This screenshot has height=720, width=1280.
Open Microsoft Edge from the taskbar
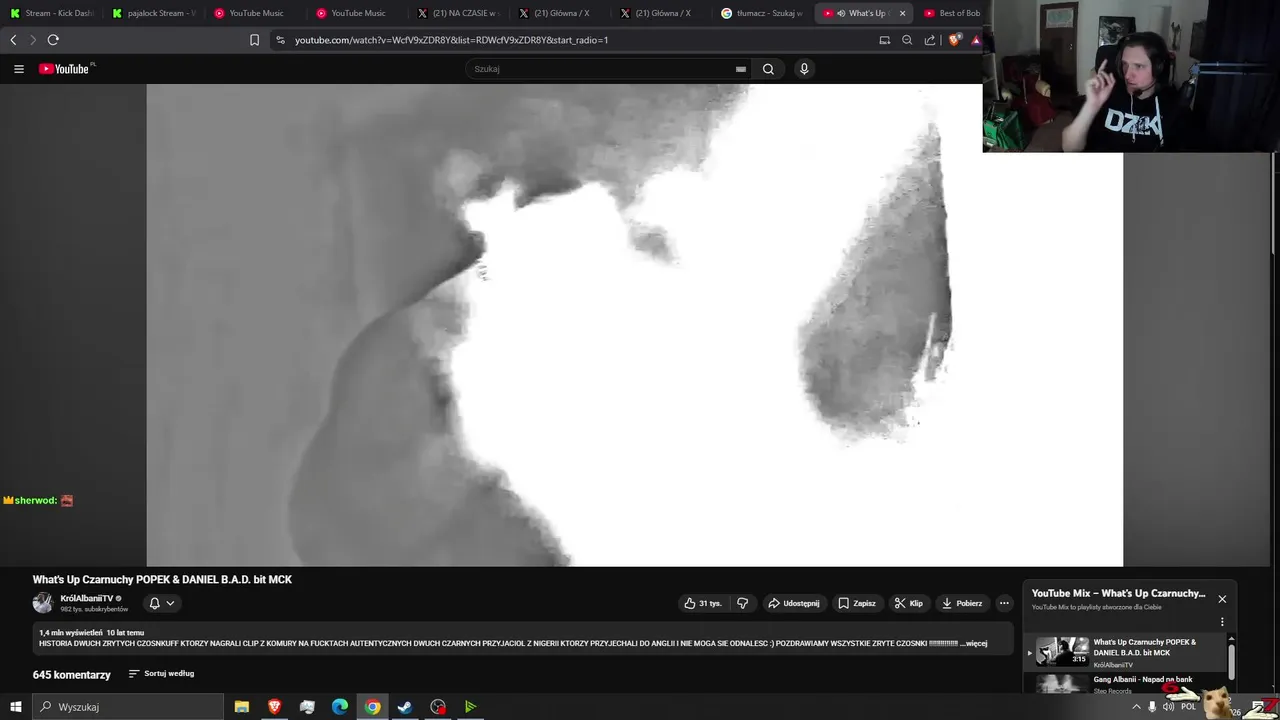(x=340, y=707)
